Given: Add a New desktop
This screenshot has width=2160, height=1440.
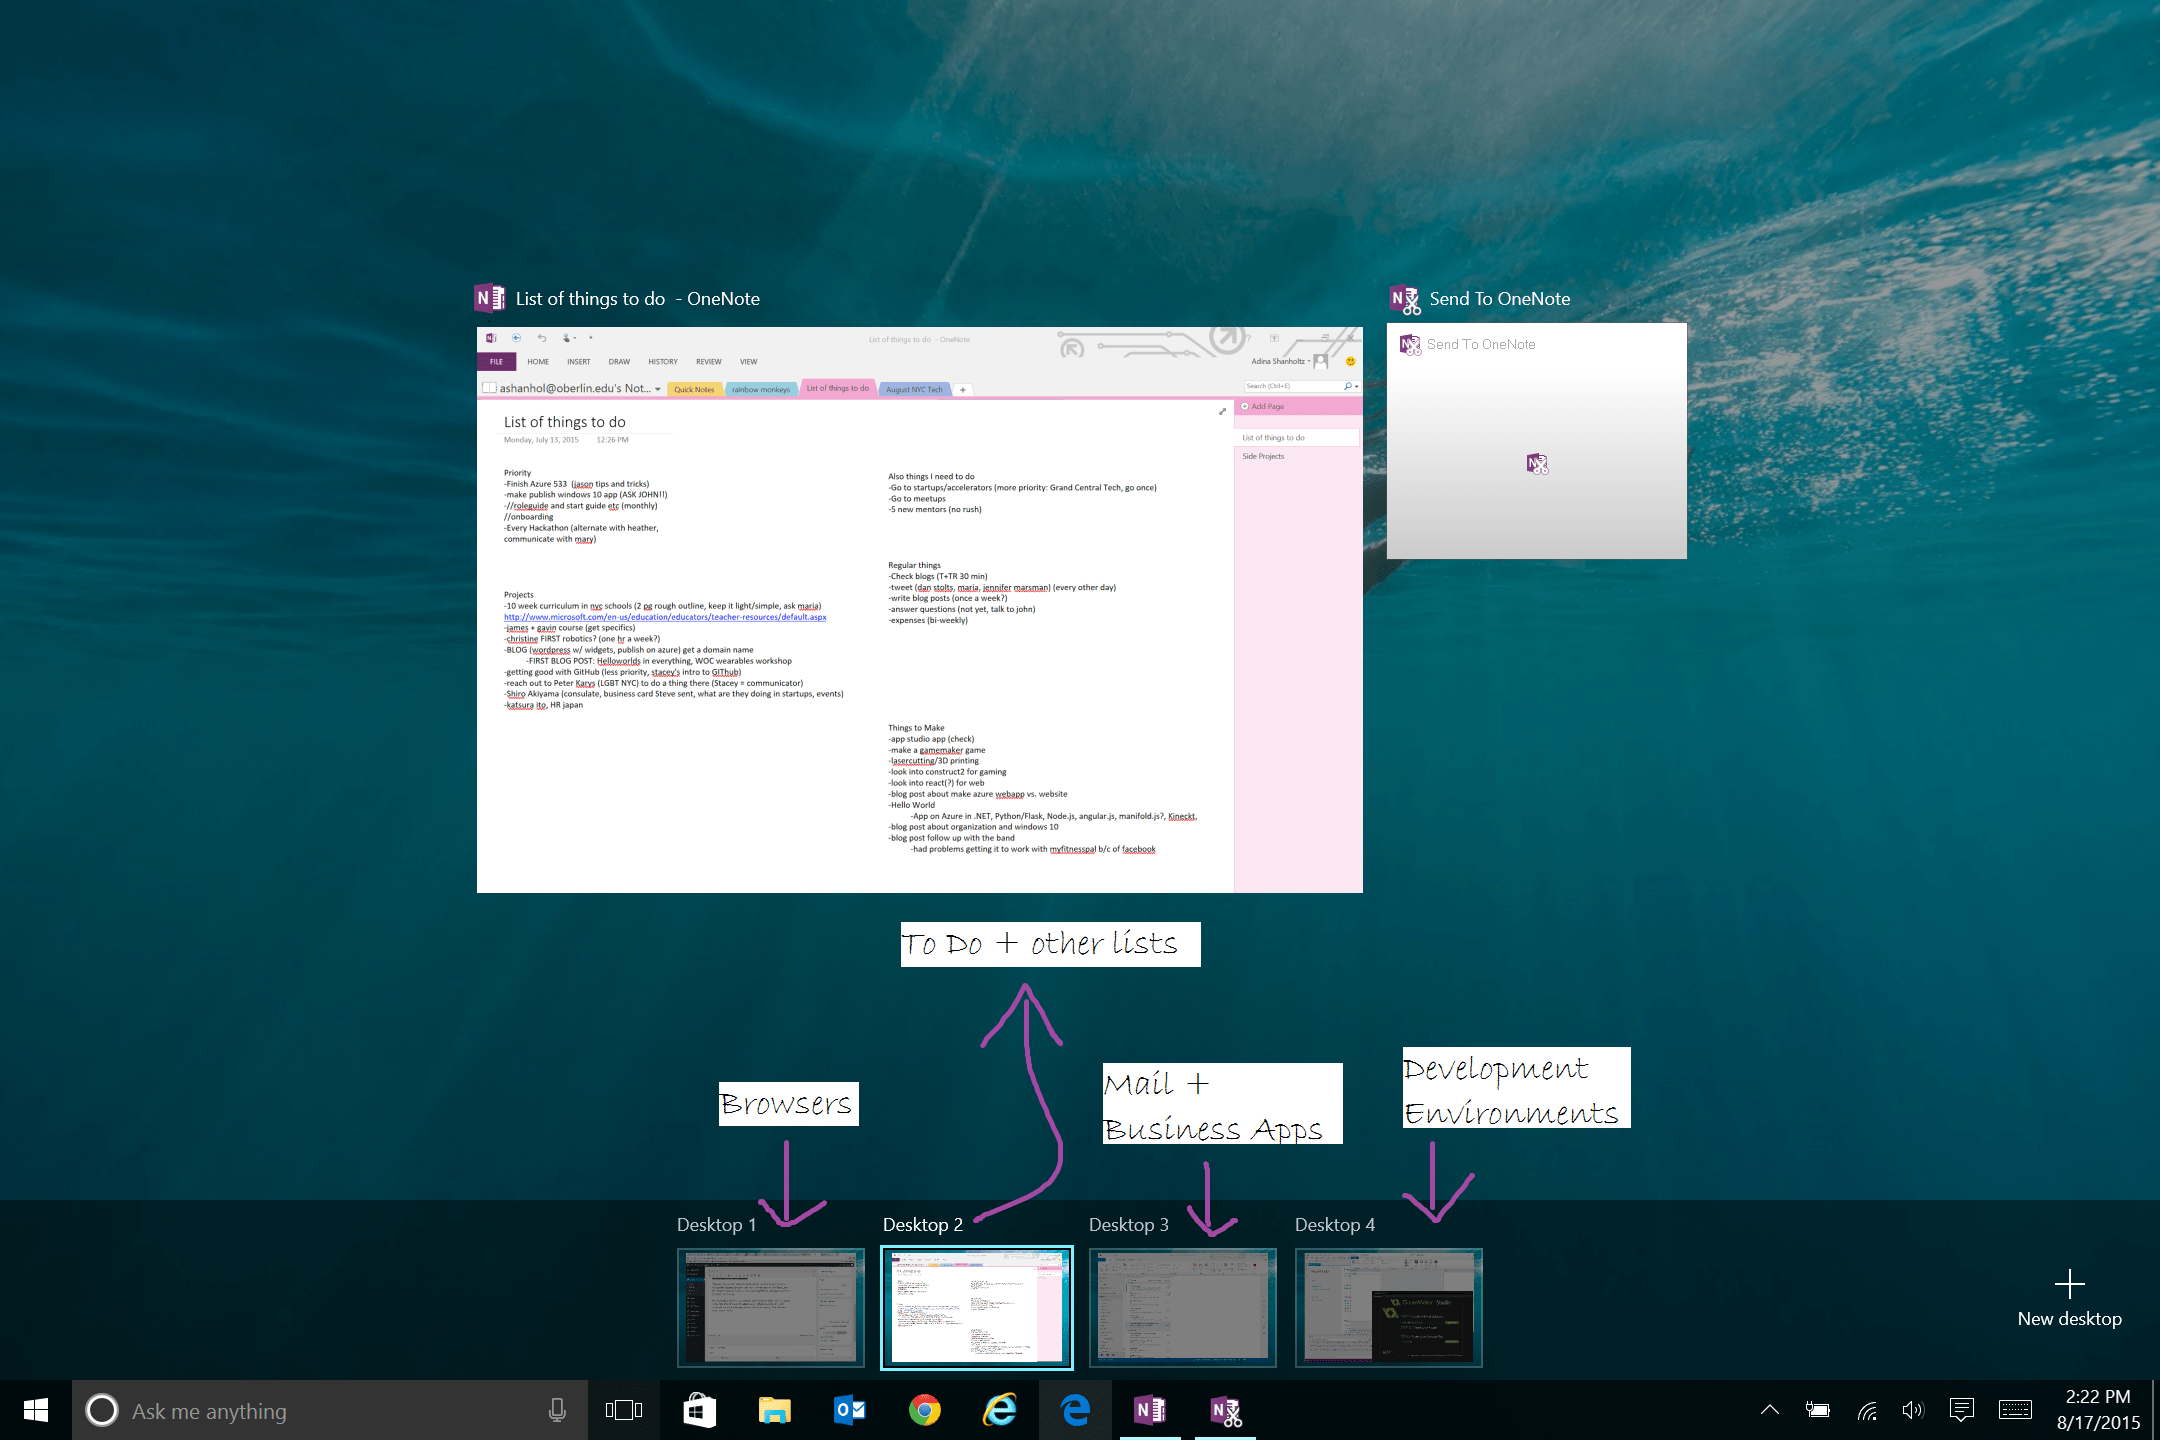Looking at the screenshot, I should (x=2069, y=1300).
